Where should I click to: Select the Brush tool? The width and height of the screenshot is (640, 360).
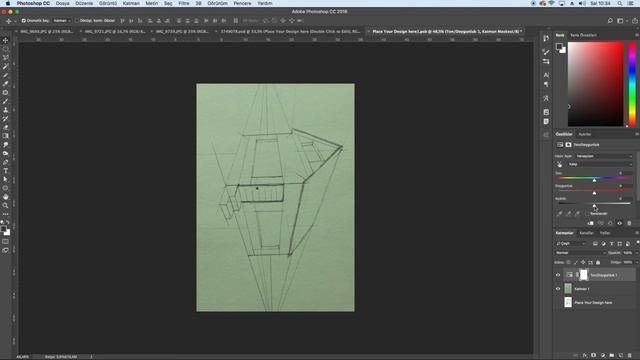5,101
